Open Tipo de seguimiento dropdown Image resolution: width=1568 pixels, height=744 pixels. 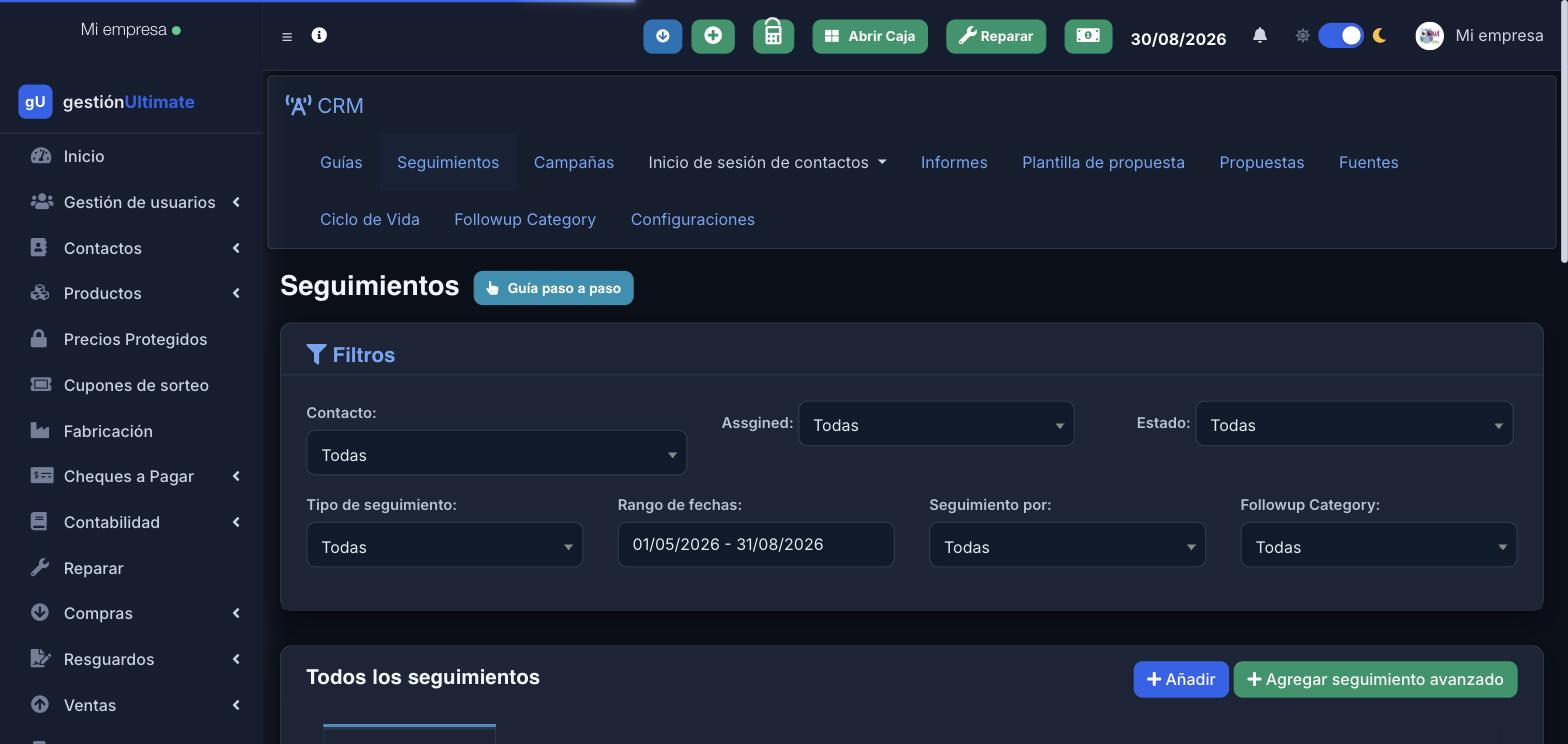point(444,545)
